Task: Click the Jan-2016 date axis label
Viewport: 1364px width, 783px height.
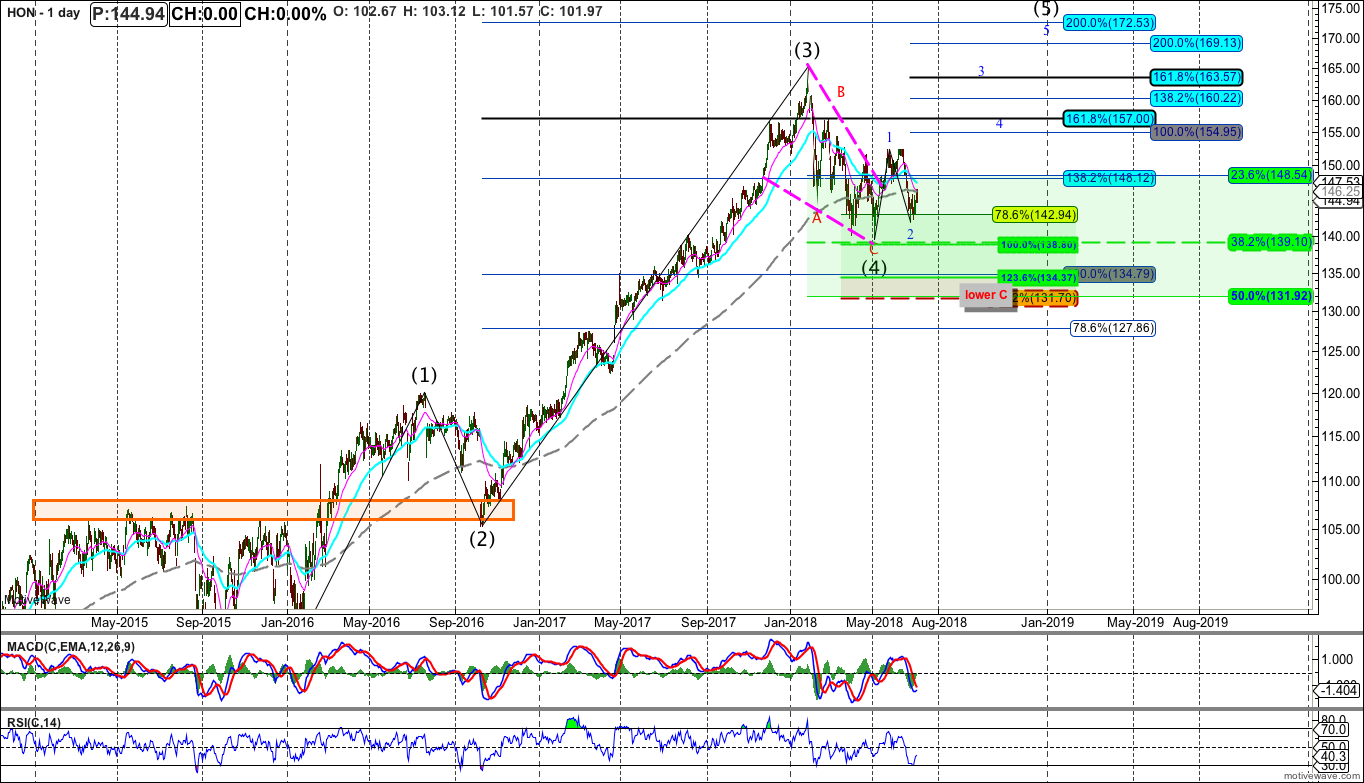Action: click(286, 621)
